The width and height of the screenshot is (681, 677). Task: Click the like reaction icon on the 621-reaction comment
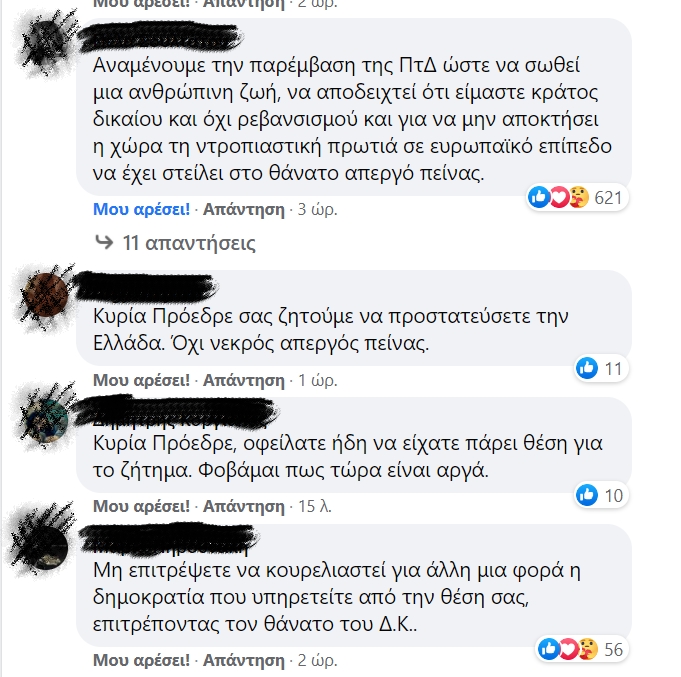[x=539, y=198]
